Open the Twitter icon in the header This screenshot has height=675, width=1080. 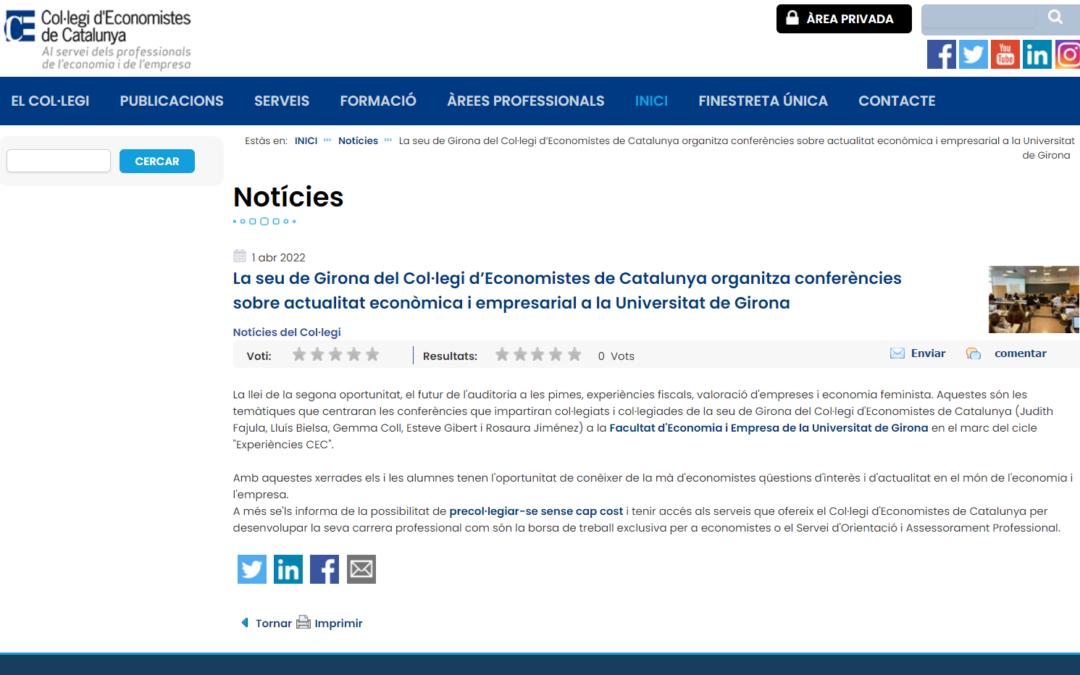(973, 54)
